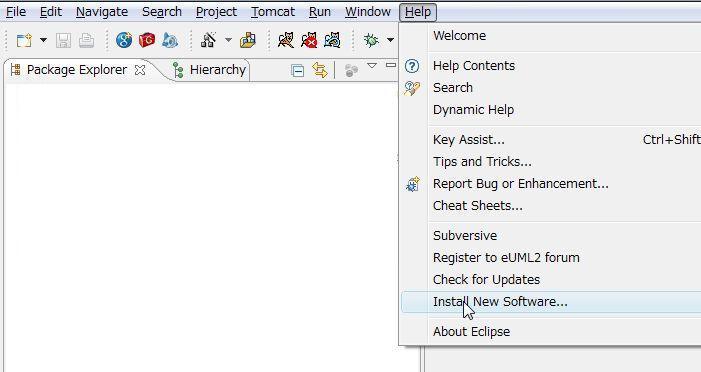Click the red GWT toolbox icon
701x372 pixels.
point(147,40)
